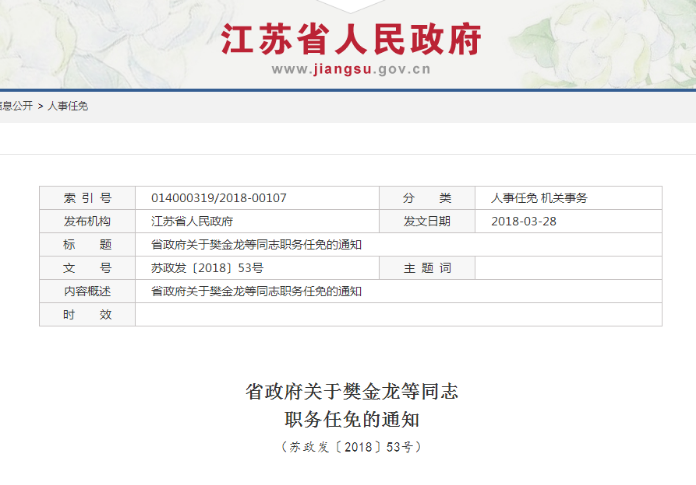Click the 内容概述 label cell
696x485 pixels.
[87, 291]
